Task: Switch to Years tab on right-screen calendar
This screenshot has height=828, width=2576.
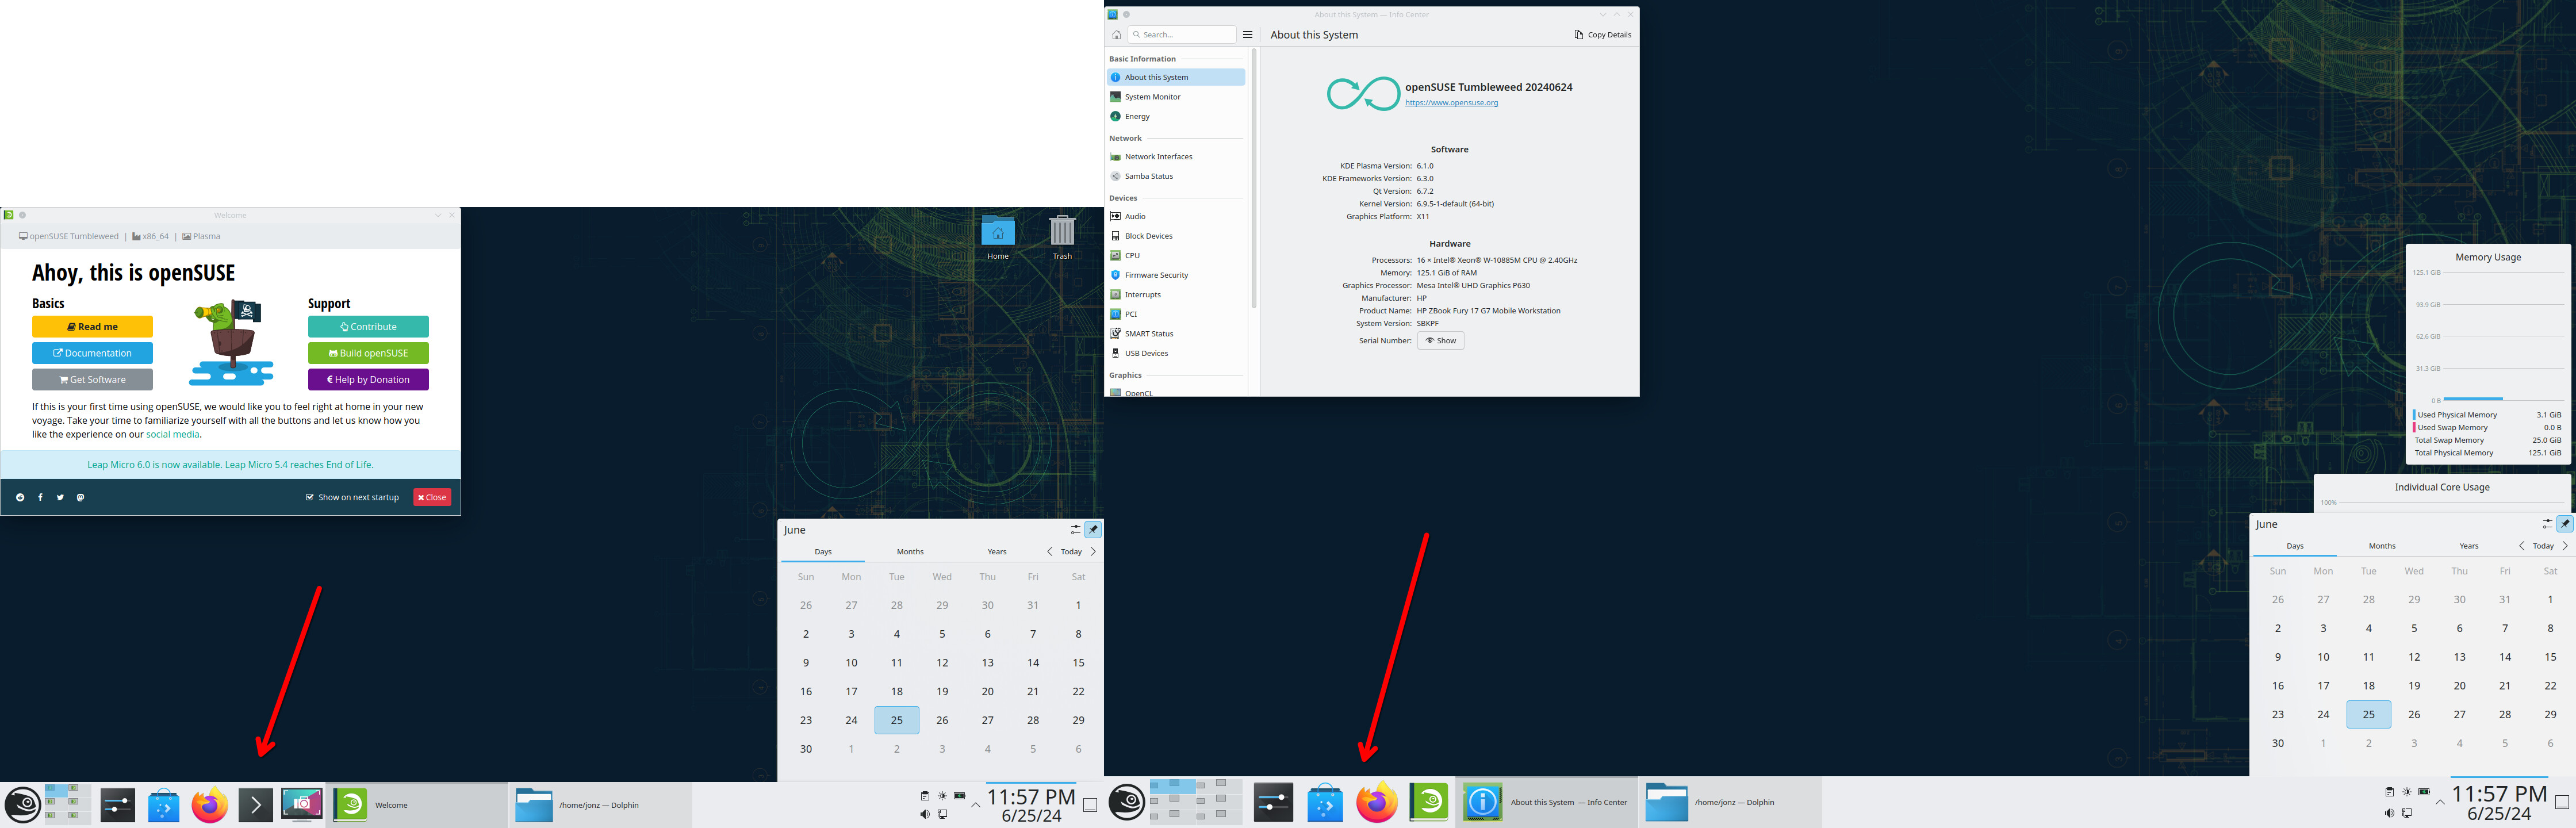Action: pyautogui.click(x=2469, y=546)
